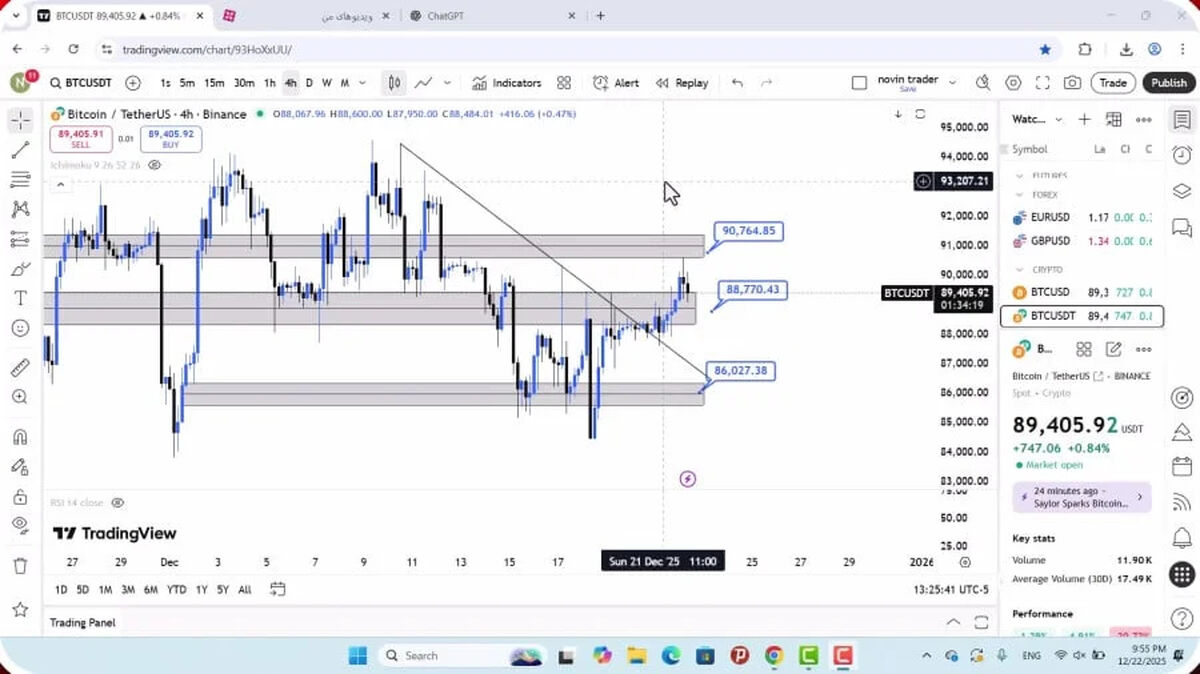
Task: Add symbol to watchlist plus icon
Action: (x=1084, y=119)
